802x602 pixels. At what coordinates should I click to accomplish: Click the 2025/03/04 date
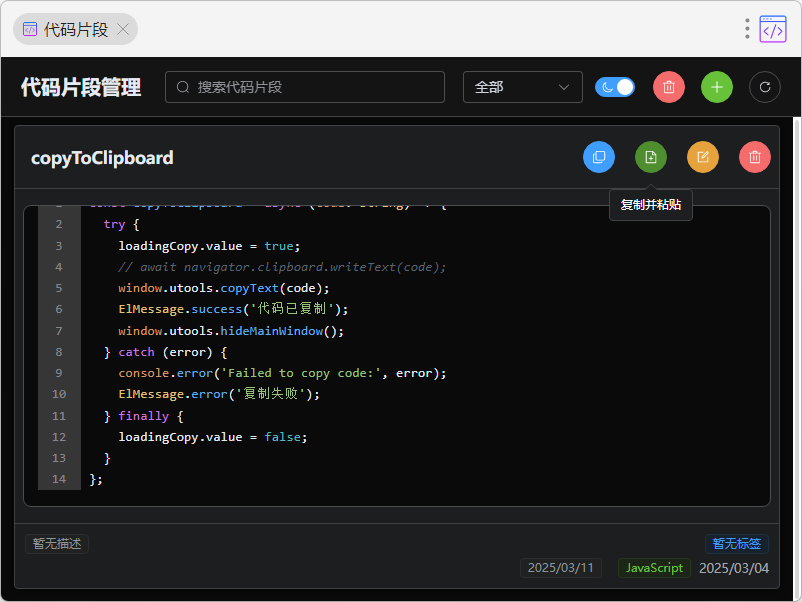(x=733, y=568)
